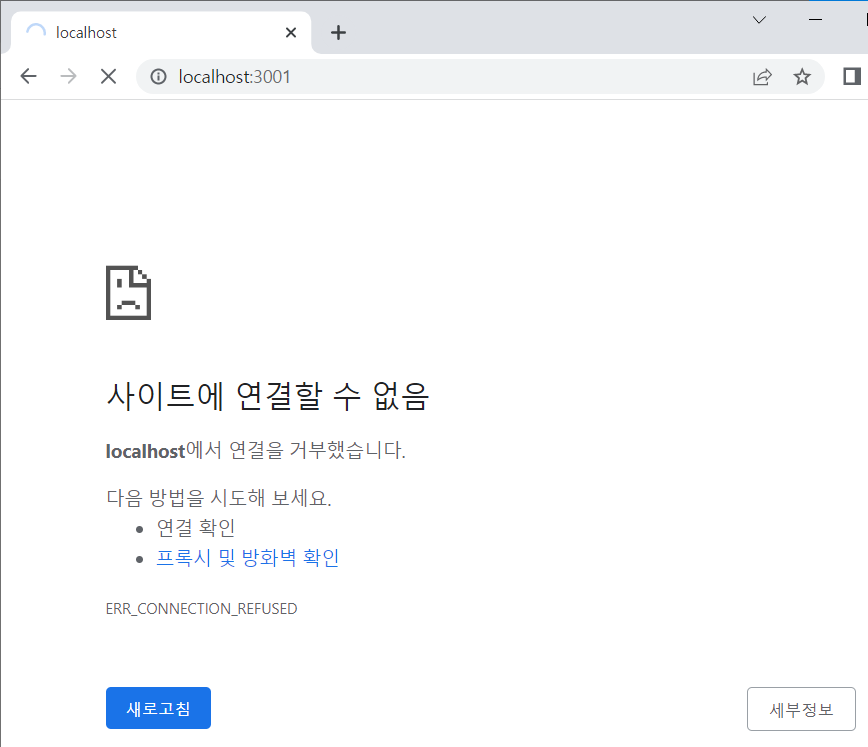
Task: View site information icon in address bar
Action: click(158, 76)
